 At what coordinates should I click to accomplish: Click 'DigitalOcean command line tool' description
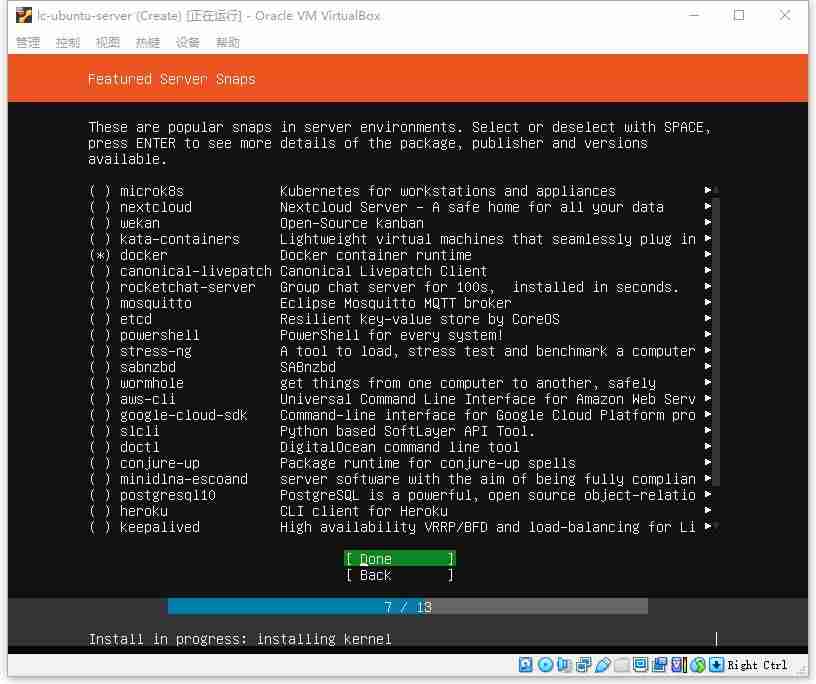pos(400,447)
